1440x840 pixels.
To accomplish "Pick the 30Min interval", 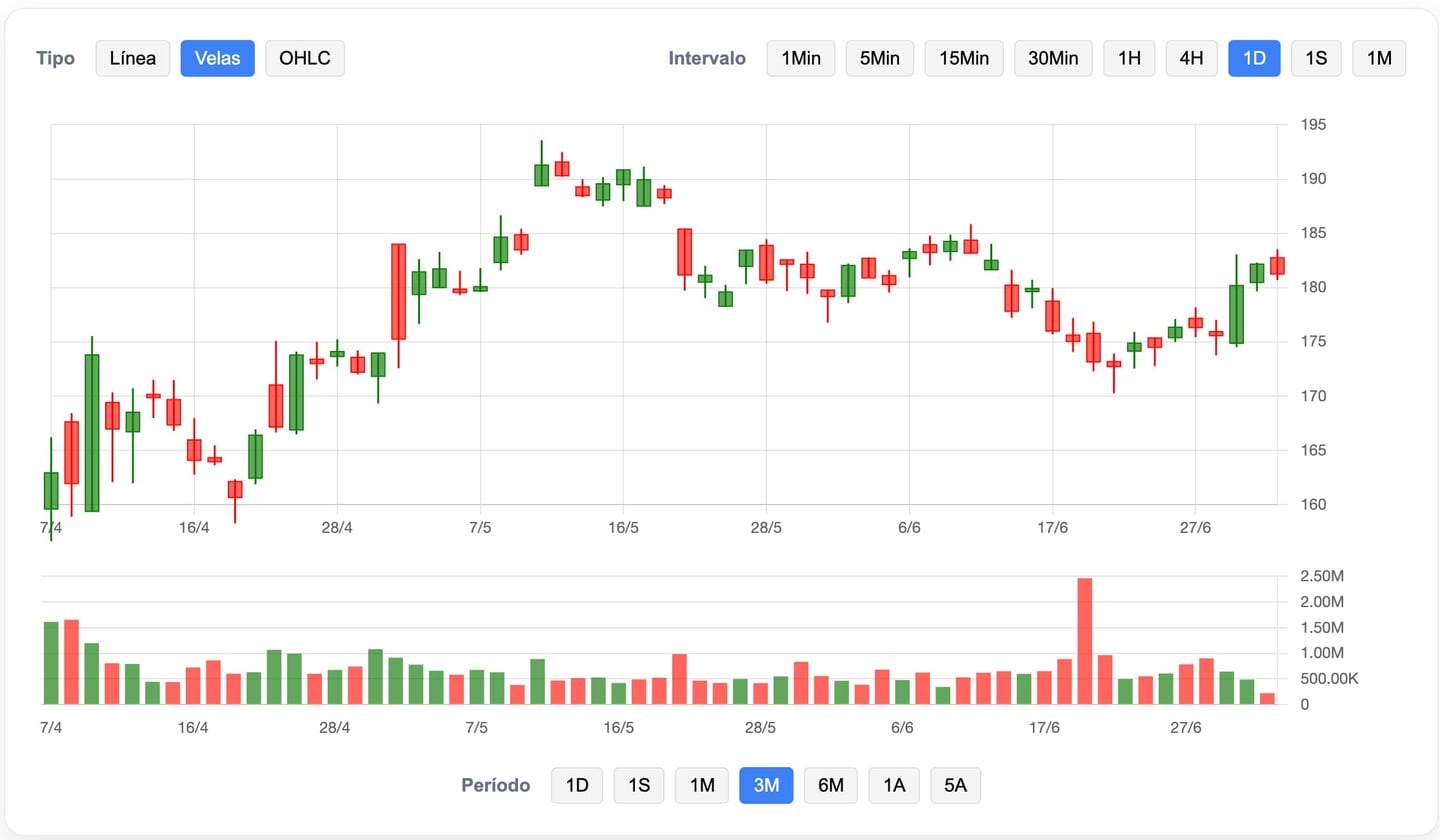I will point(1053,58).
